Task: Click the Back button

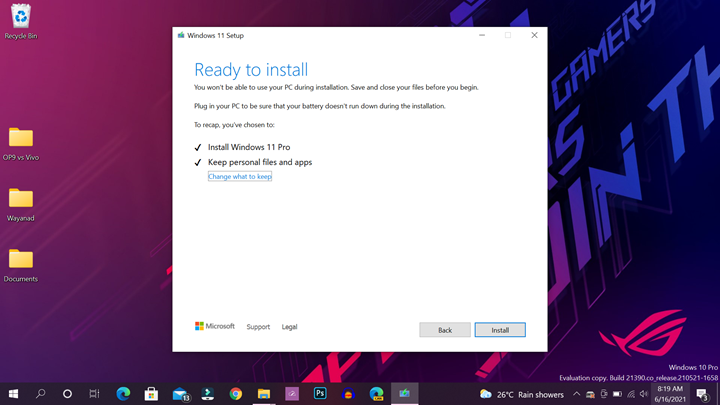Action: (444, 330)
